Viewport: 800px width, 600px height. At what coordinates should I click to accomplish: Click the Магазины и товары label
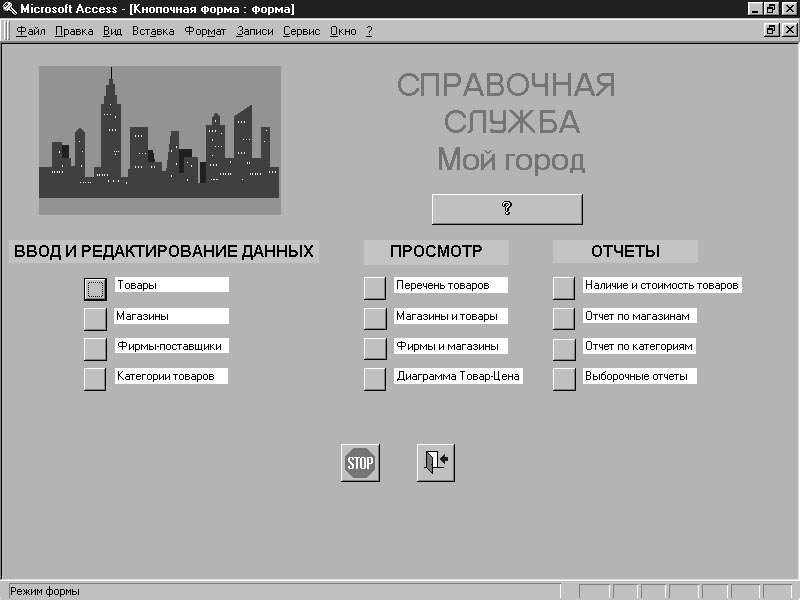pos(451,316)
